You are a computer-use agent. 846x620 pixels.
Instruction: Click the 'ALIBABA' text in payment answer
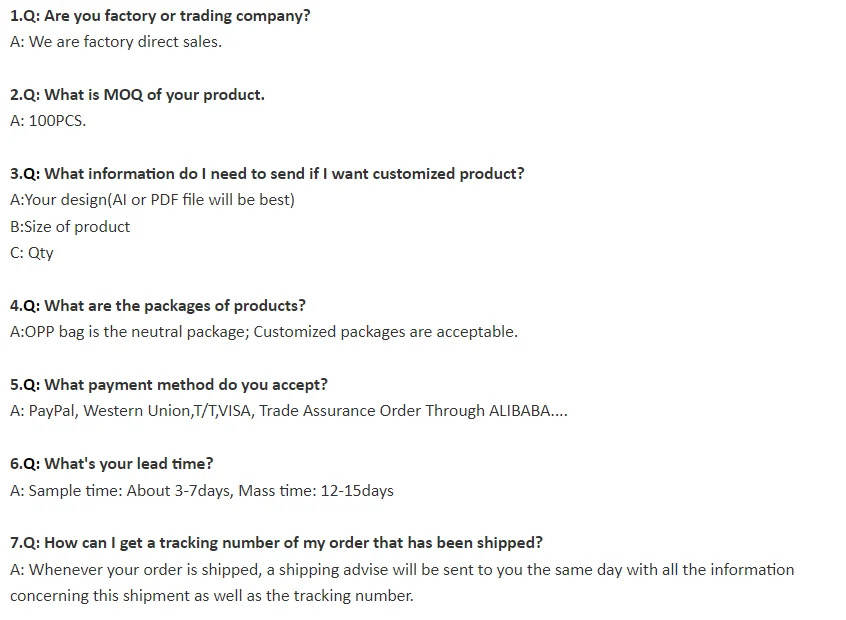pyautogui.click(x=520, y=411)
